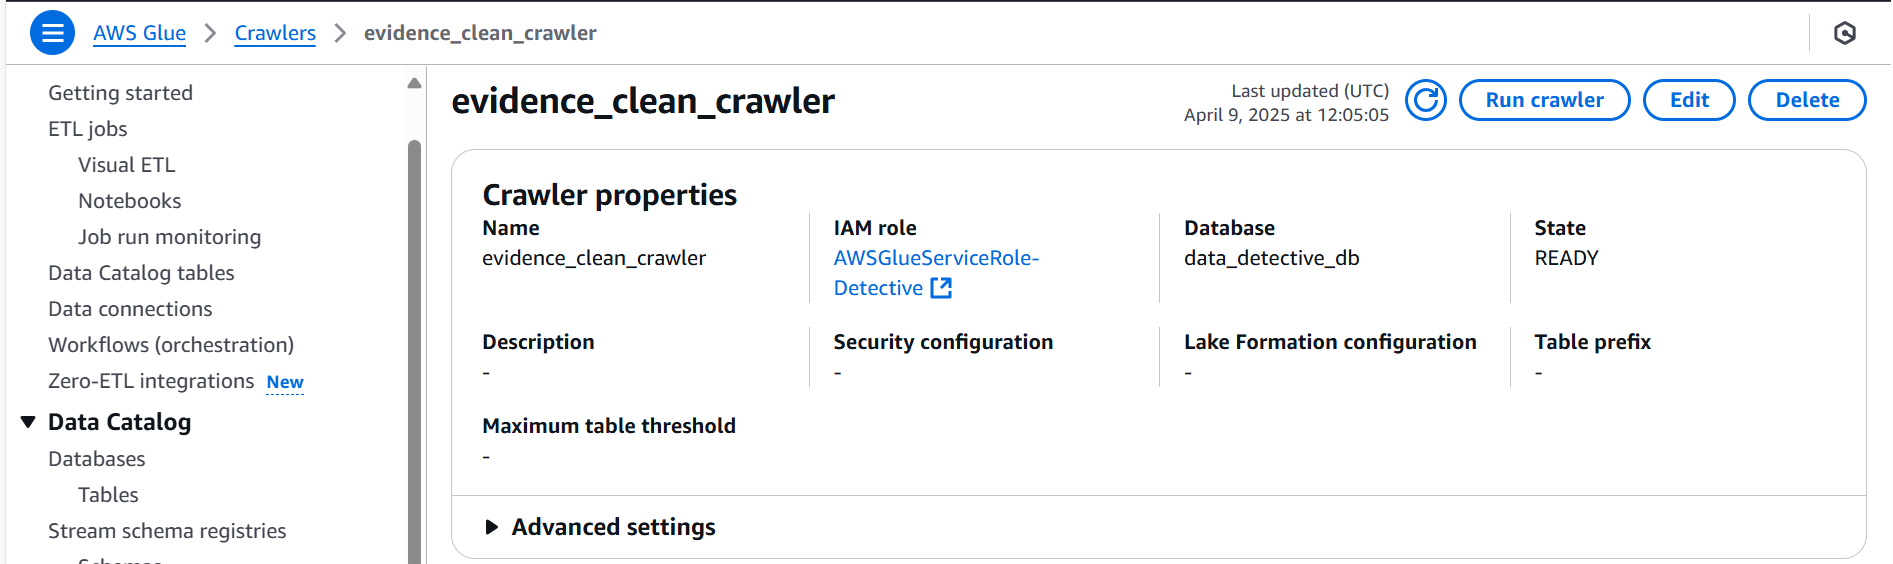Collapse the Data Catalog section
Screen dimensions: 1893x564
tap(28, 422)
